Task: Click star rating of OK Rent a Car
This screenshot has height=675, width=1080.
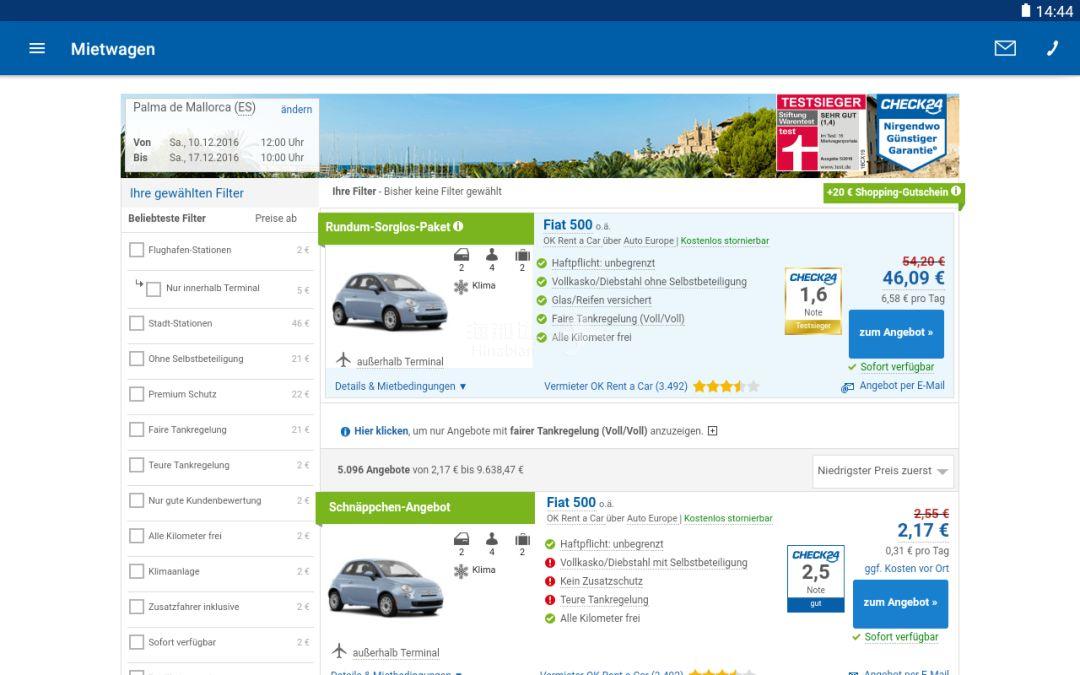Action: click(726, 386)
